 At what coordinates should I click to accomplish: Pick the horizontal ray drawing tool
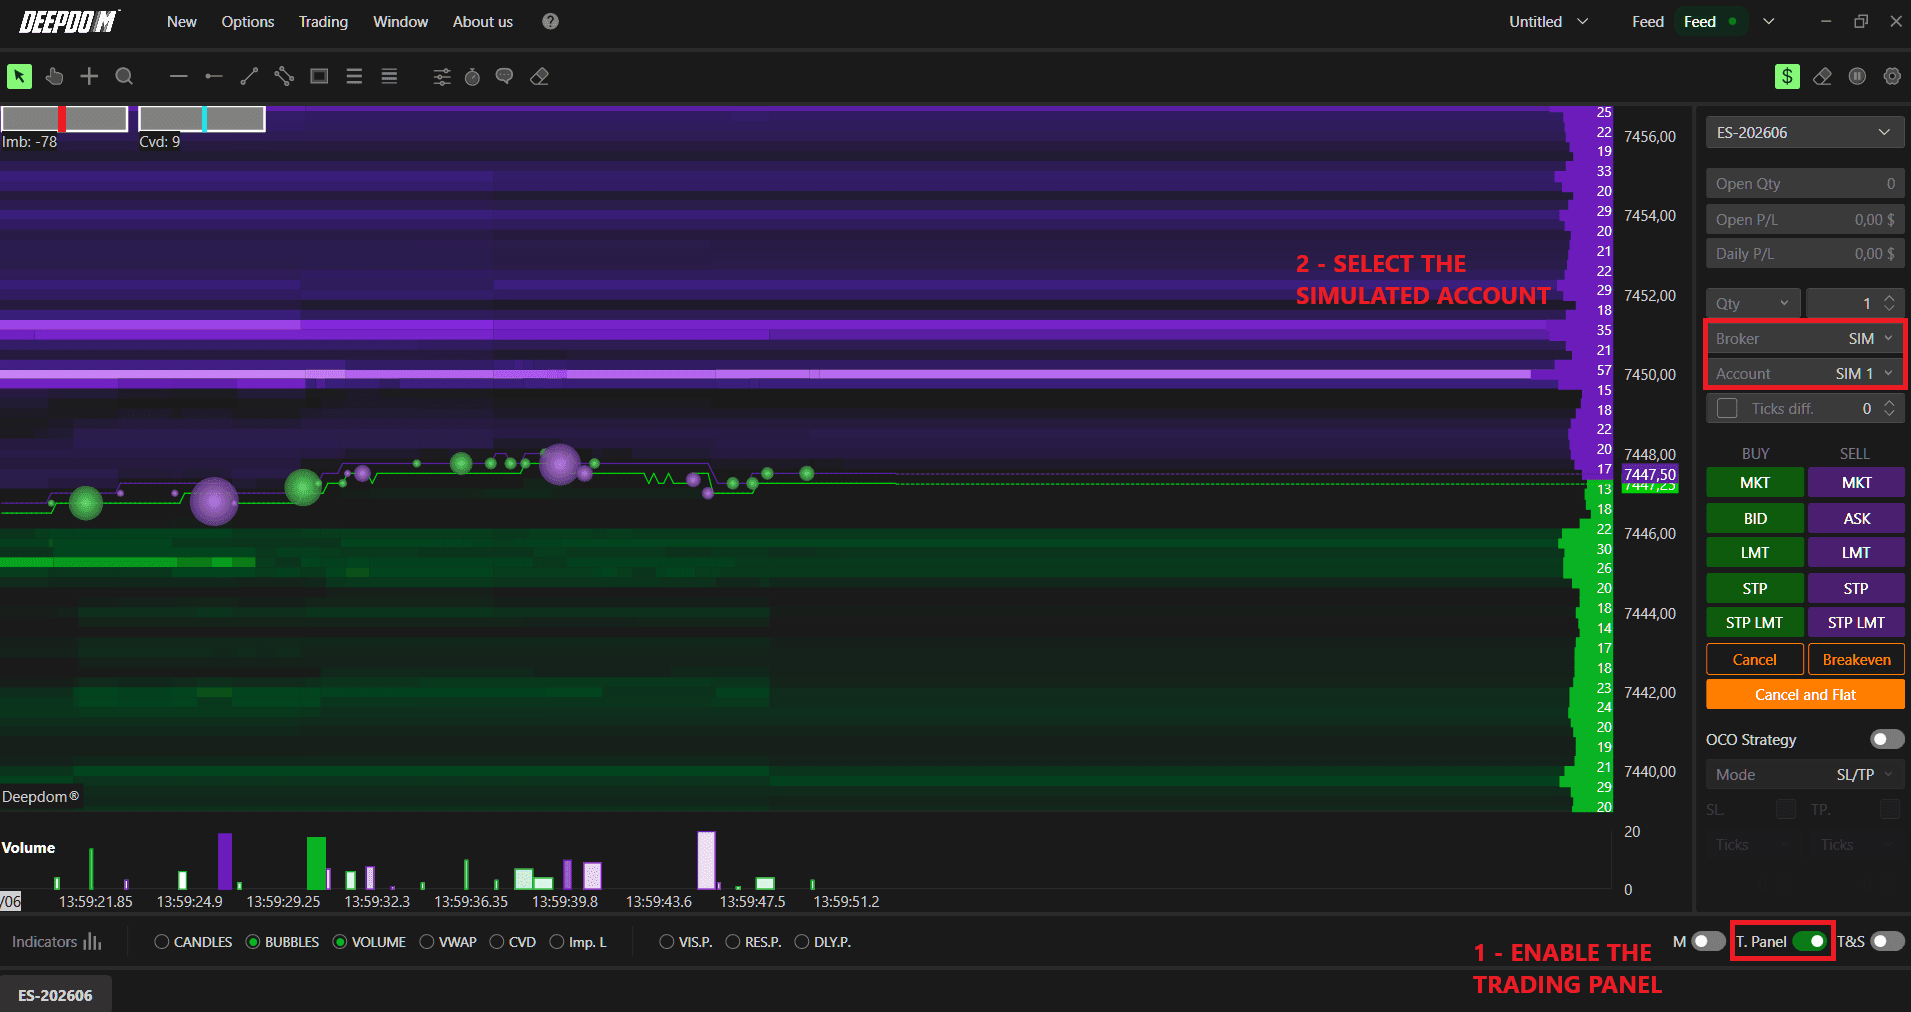pos(214,76)
